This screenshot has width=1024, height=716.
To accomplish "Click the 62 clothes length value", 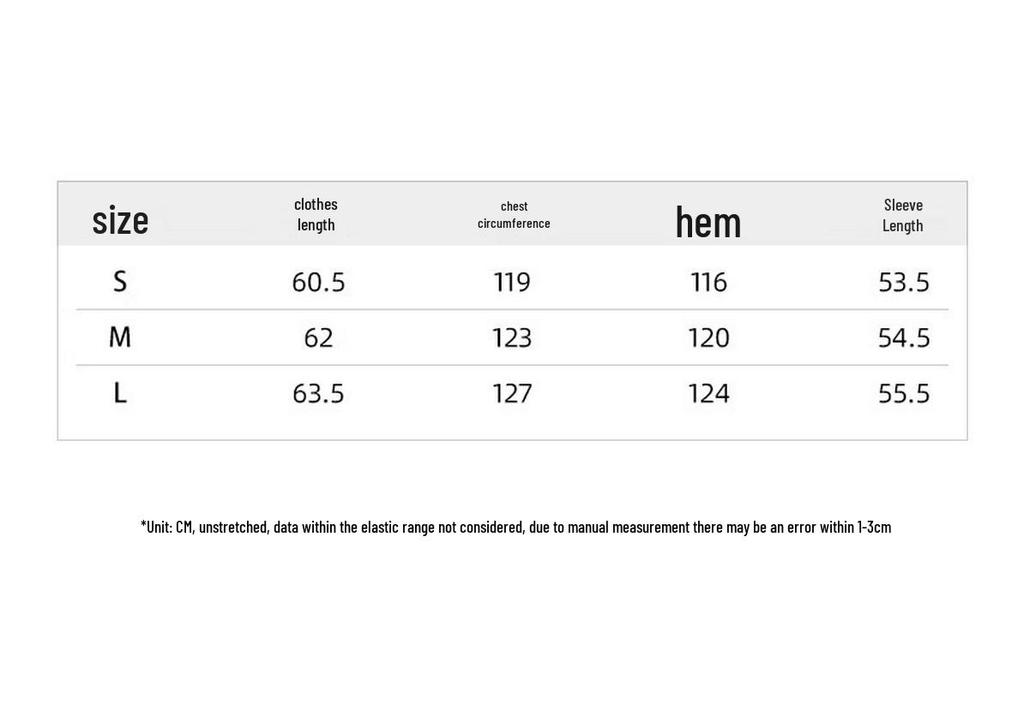I will click(x=319, y=338).
